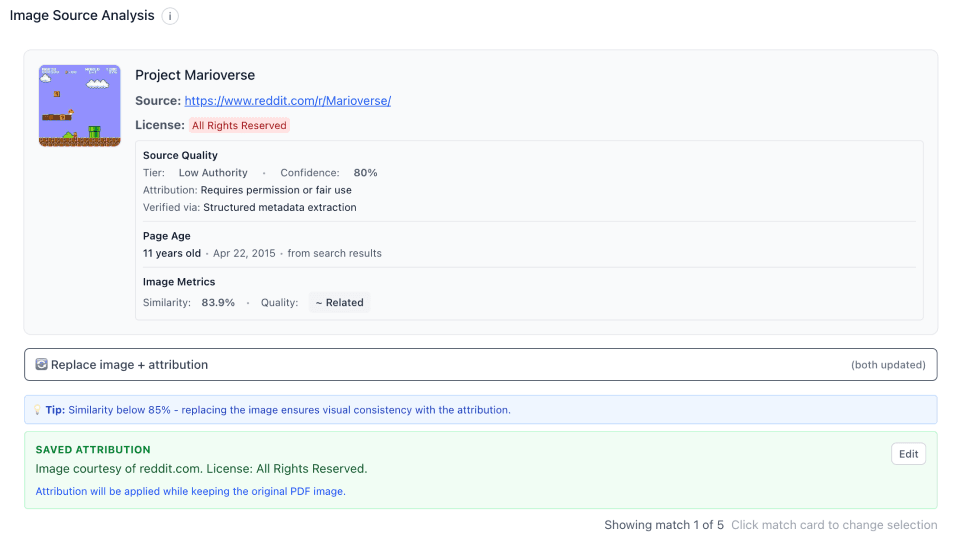This screenshot has height=549, width=961.
Task: Click the "~ Related" quality badge
Action: [x=339, y=303]
